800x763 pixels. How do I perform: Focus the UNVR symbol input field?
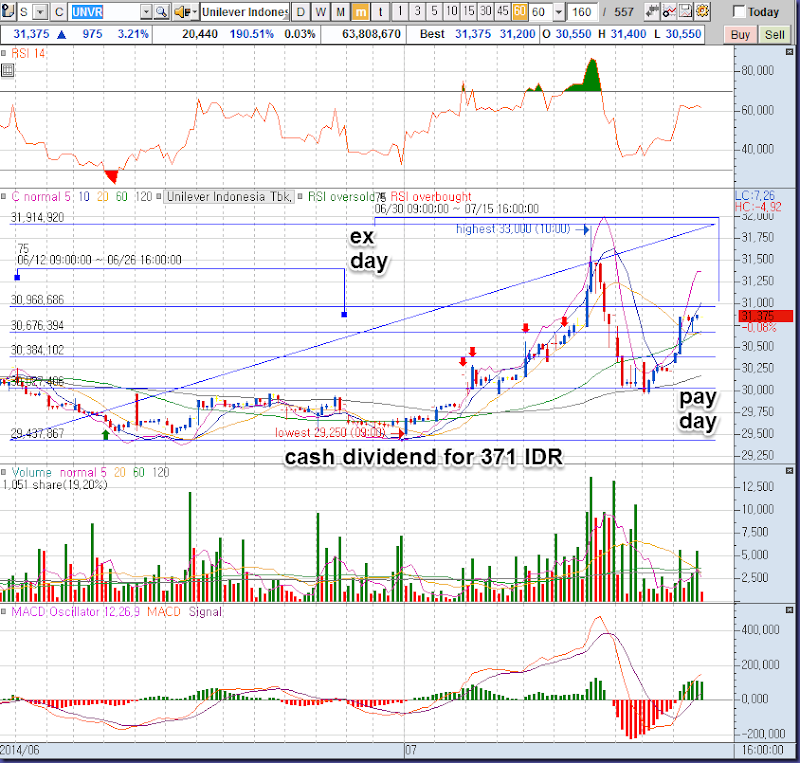[105, 12]
